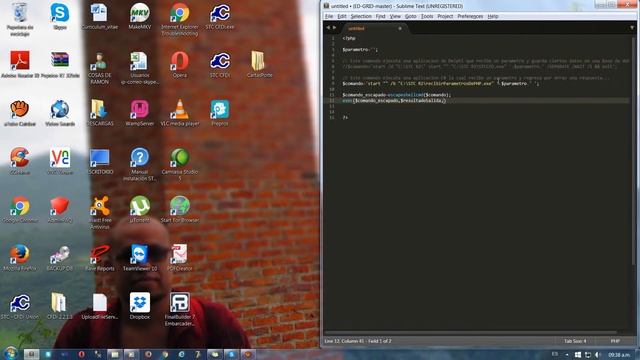This screenshot has height=360, width=640.
Task: Open the PDFCreator desktop shortcut
Action: [180, 258]
